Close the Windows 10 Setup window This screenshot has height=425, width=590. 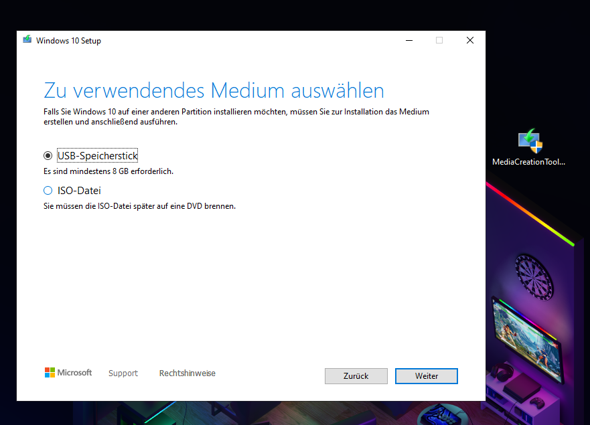point(470,40)
